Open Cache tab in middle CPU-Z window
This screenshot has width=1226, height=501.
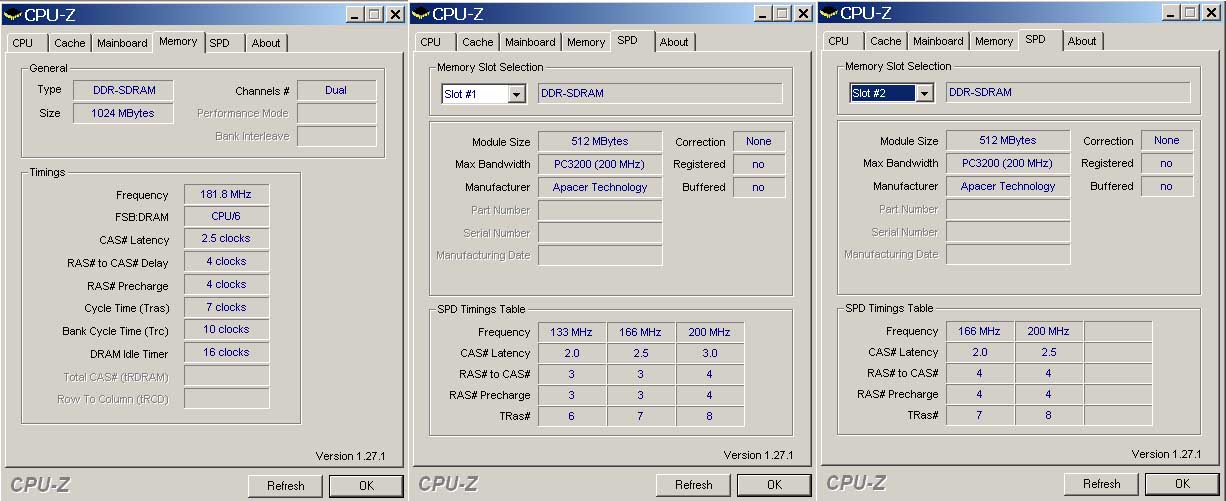478,42
